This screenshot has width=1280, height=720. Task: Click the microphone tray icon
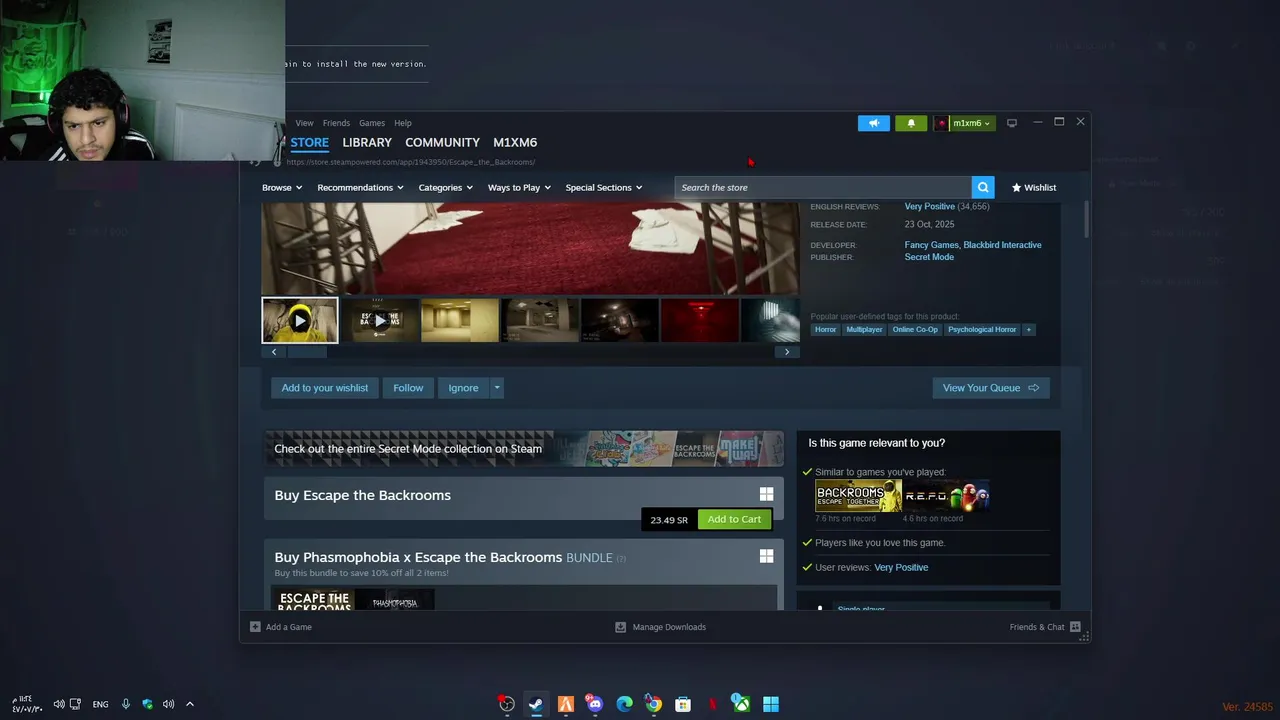pos(126,704)
